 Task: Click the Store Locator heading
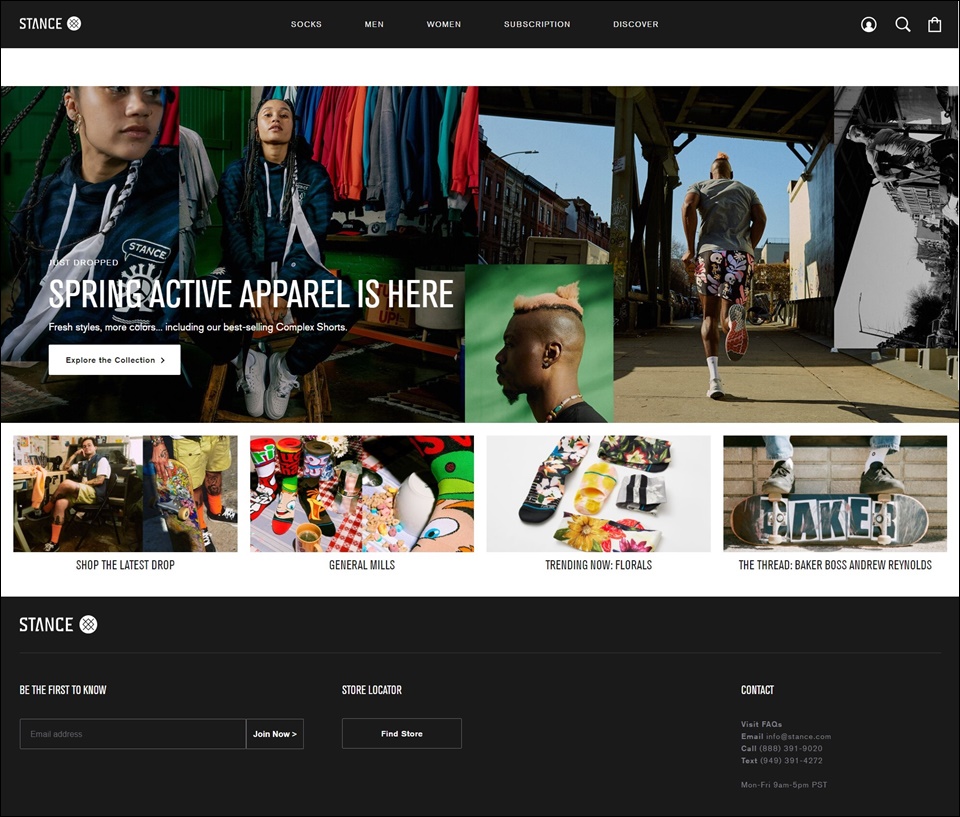[372, 690]
